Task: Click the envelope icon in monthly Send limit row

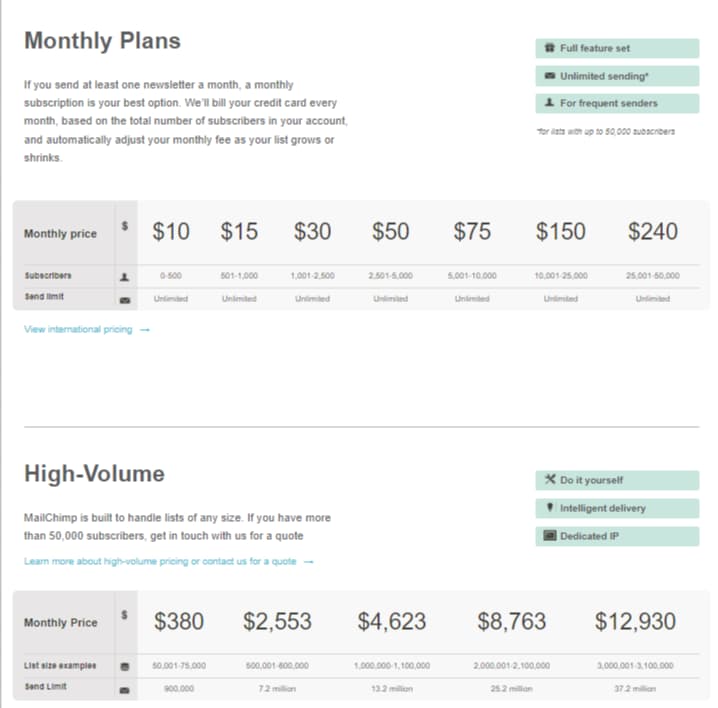Action: 125,298
